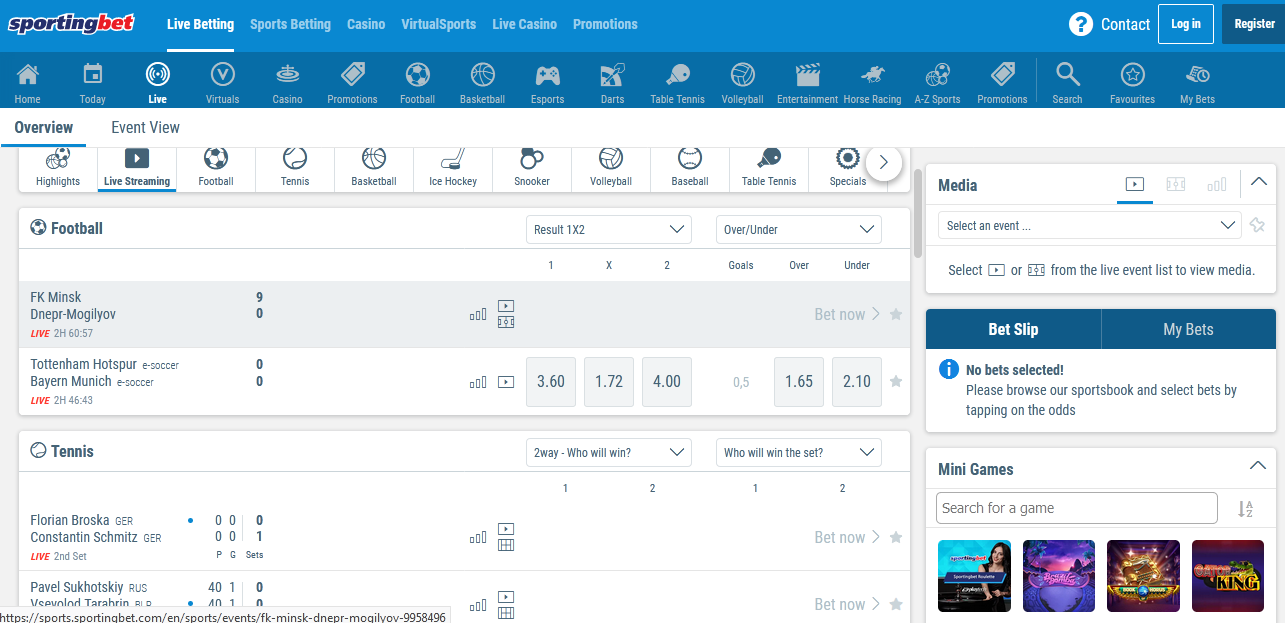Filter live events by Ice Hockey
The image size is (1285, 623).
[453, 168]
